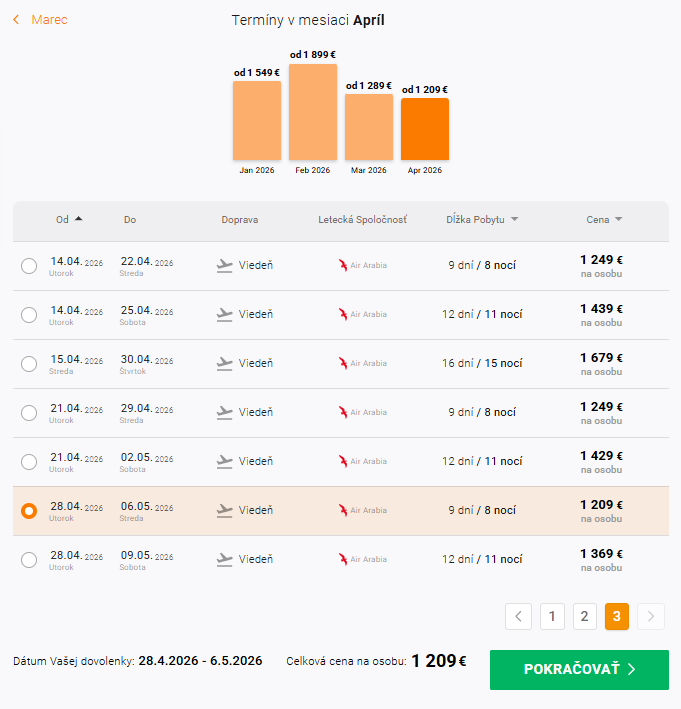Open the Dĺžka Pobytu sort dropdown

pyautogui.click(x=482, y=219)
